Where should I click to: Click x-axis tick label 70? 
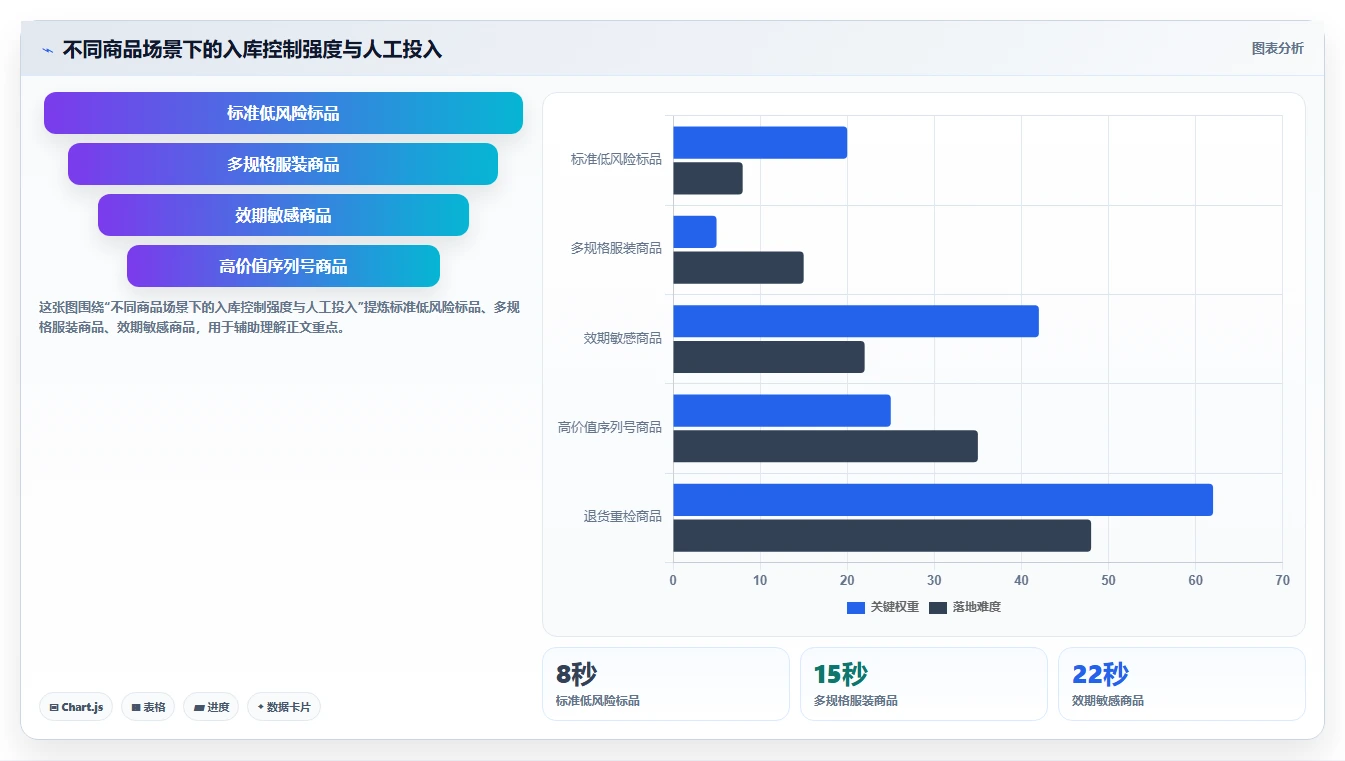(x=1282, y=581)
